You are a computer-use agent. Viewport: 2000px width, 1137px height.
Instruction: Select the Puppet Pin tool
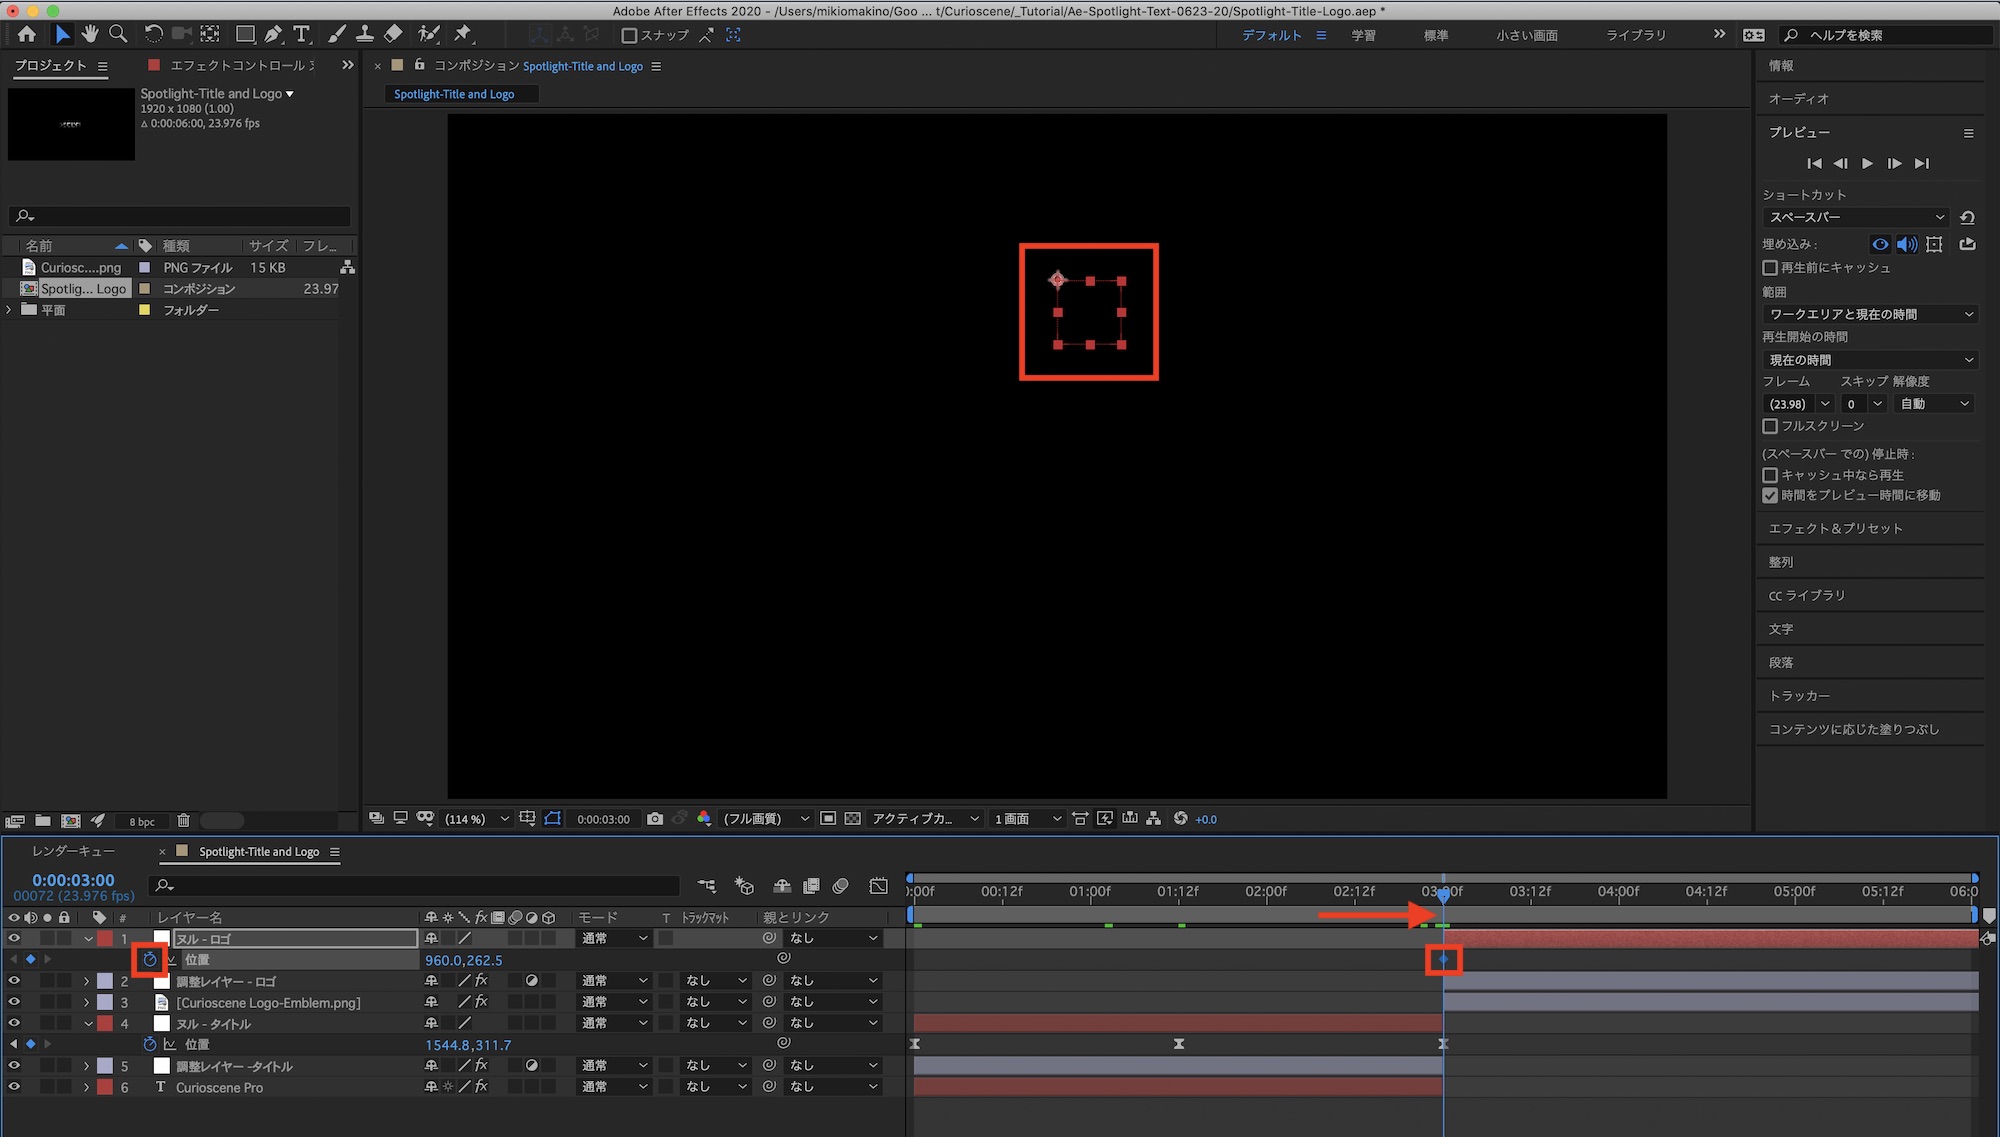(462, 34)
